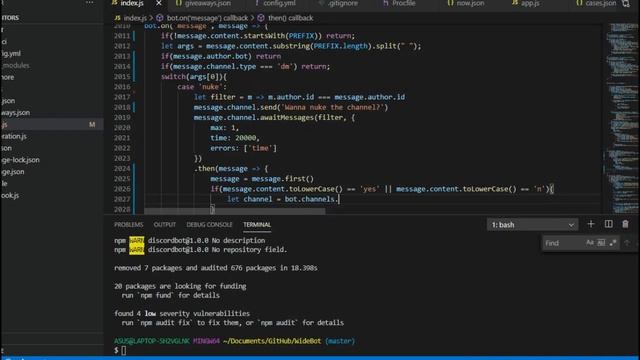This screenshot has height=360, width=640.
Task: Toggle Match Whole Word in terminal find
Action: pos(601,243)
